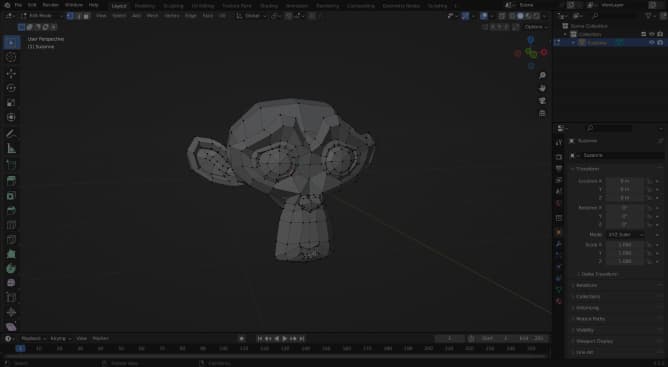Toggle viewport overlays button
This screenshot has width=668, height=367.
(484, 16)
